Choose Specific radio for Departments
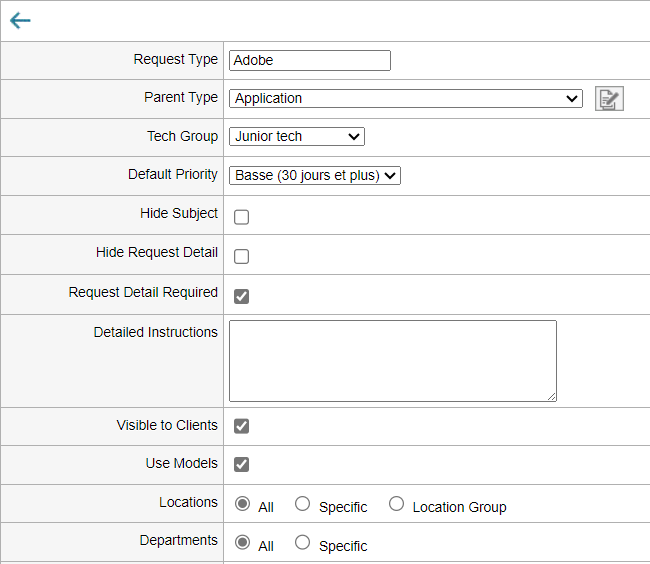 pyautogui.click(x=302, y=542)
